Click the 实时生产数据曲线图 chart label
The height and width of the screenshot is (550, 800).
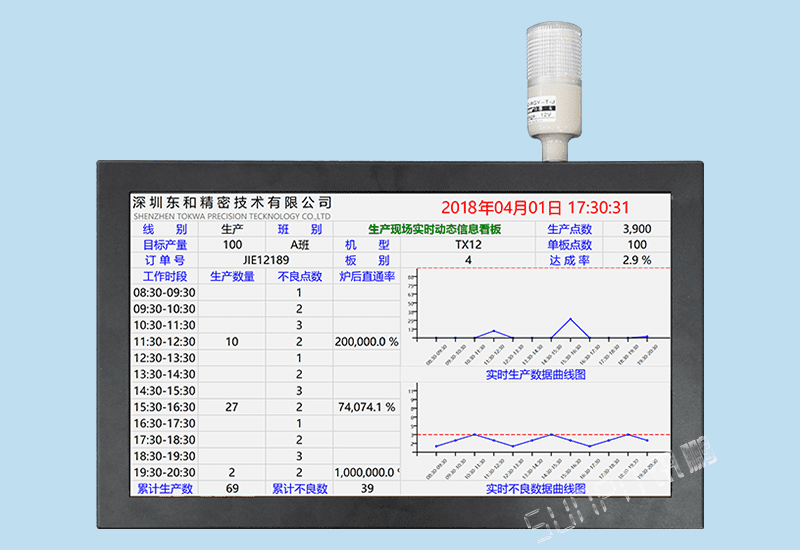(x=535, y=375)
